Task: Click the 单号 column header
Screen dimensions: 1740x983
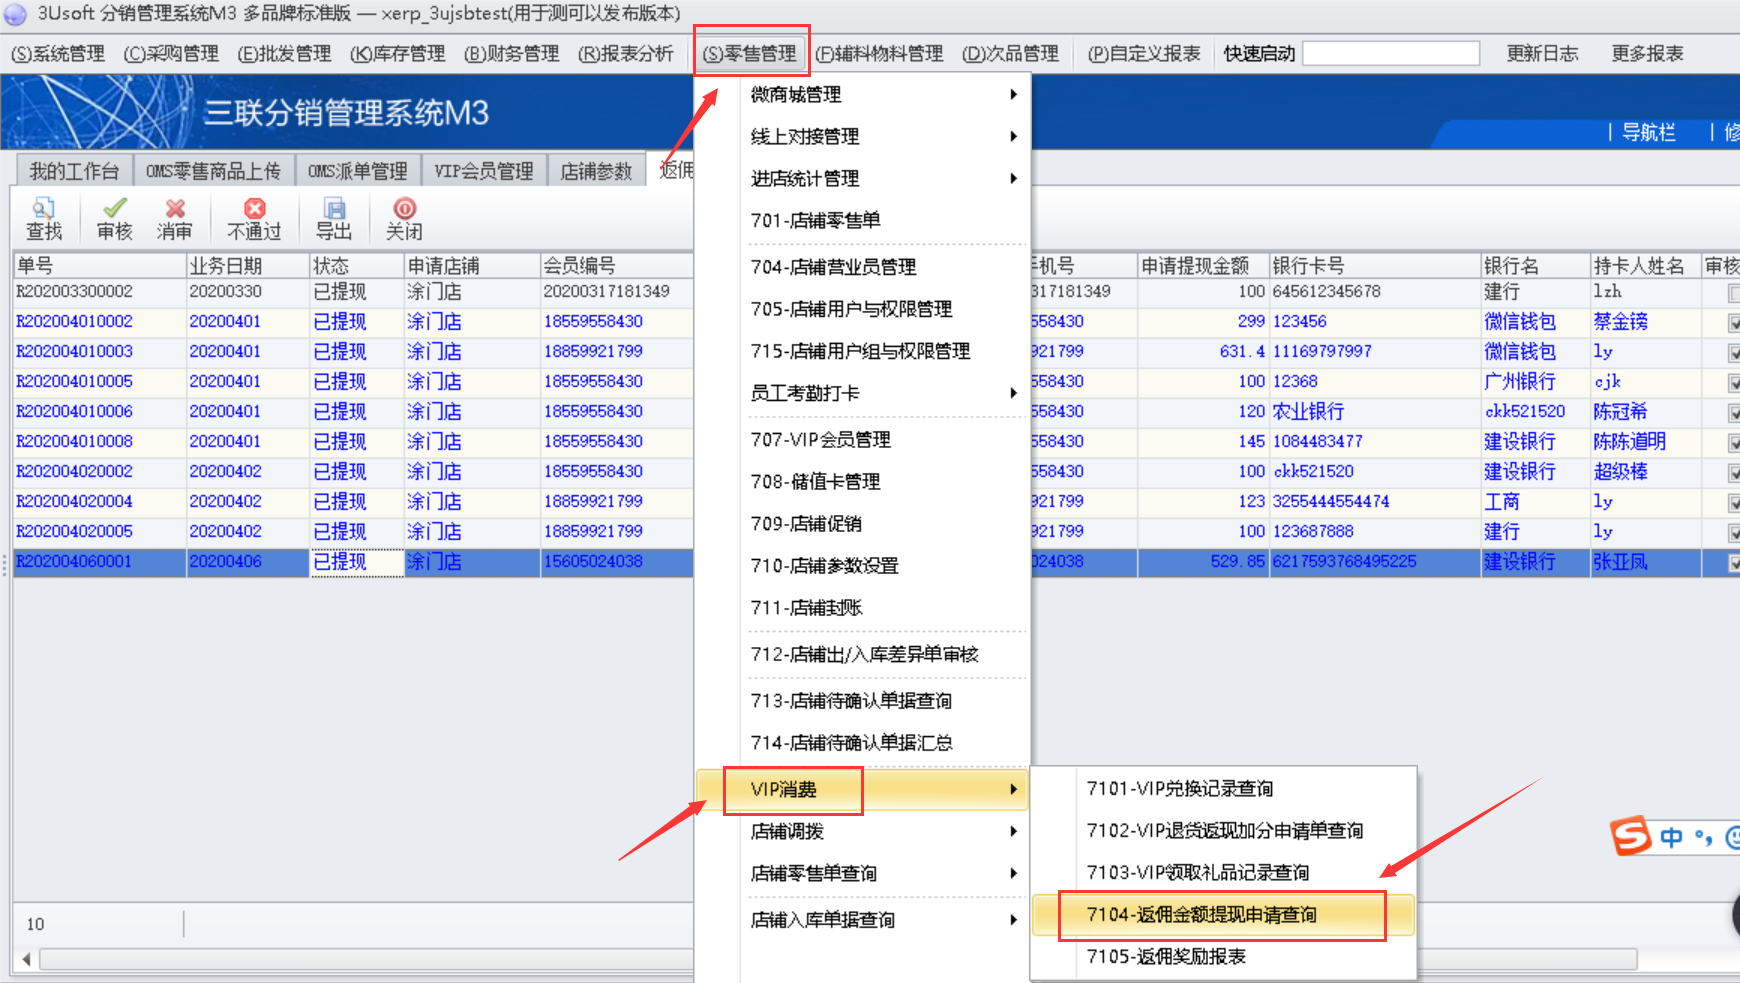Action: (x=100, y=265)
